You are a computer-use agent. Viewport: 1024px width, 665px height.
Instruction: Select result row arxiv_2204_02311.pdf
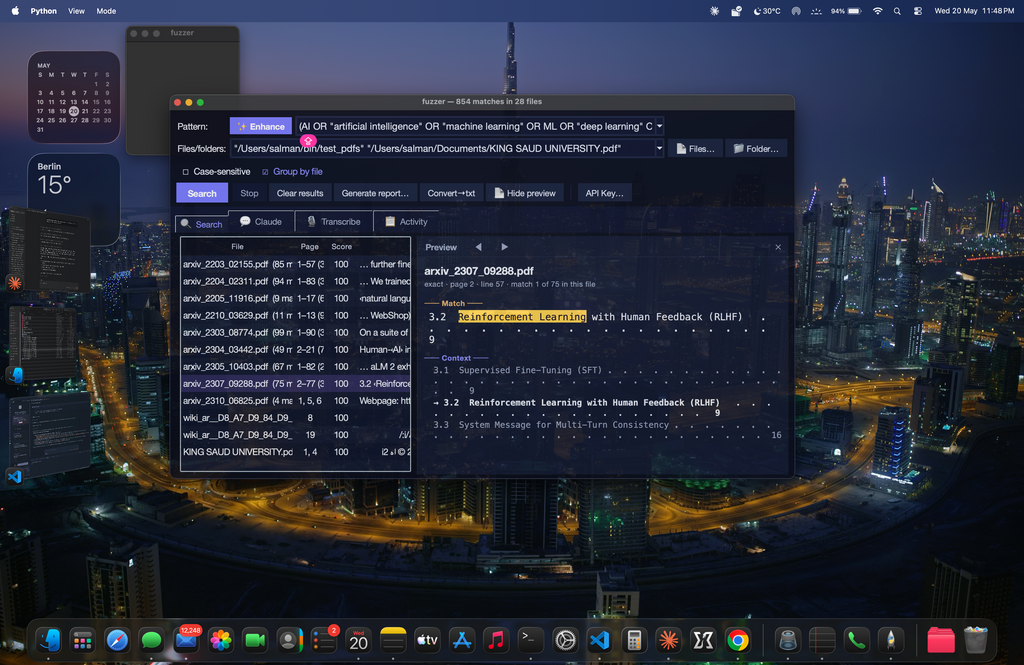(296, 281)
